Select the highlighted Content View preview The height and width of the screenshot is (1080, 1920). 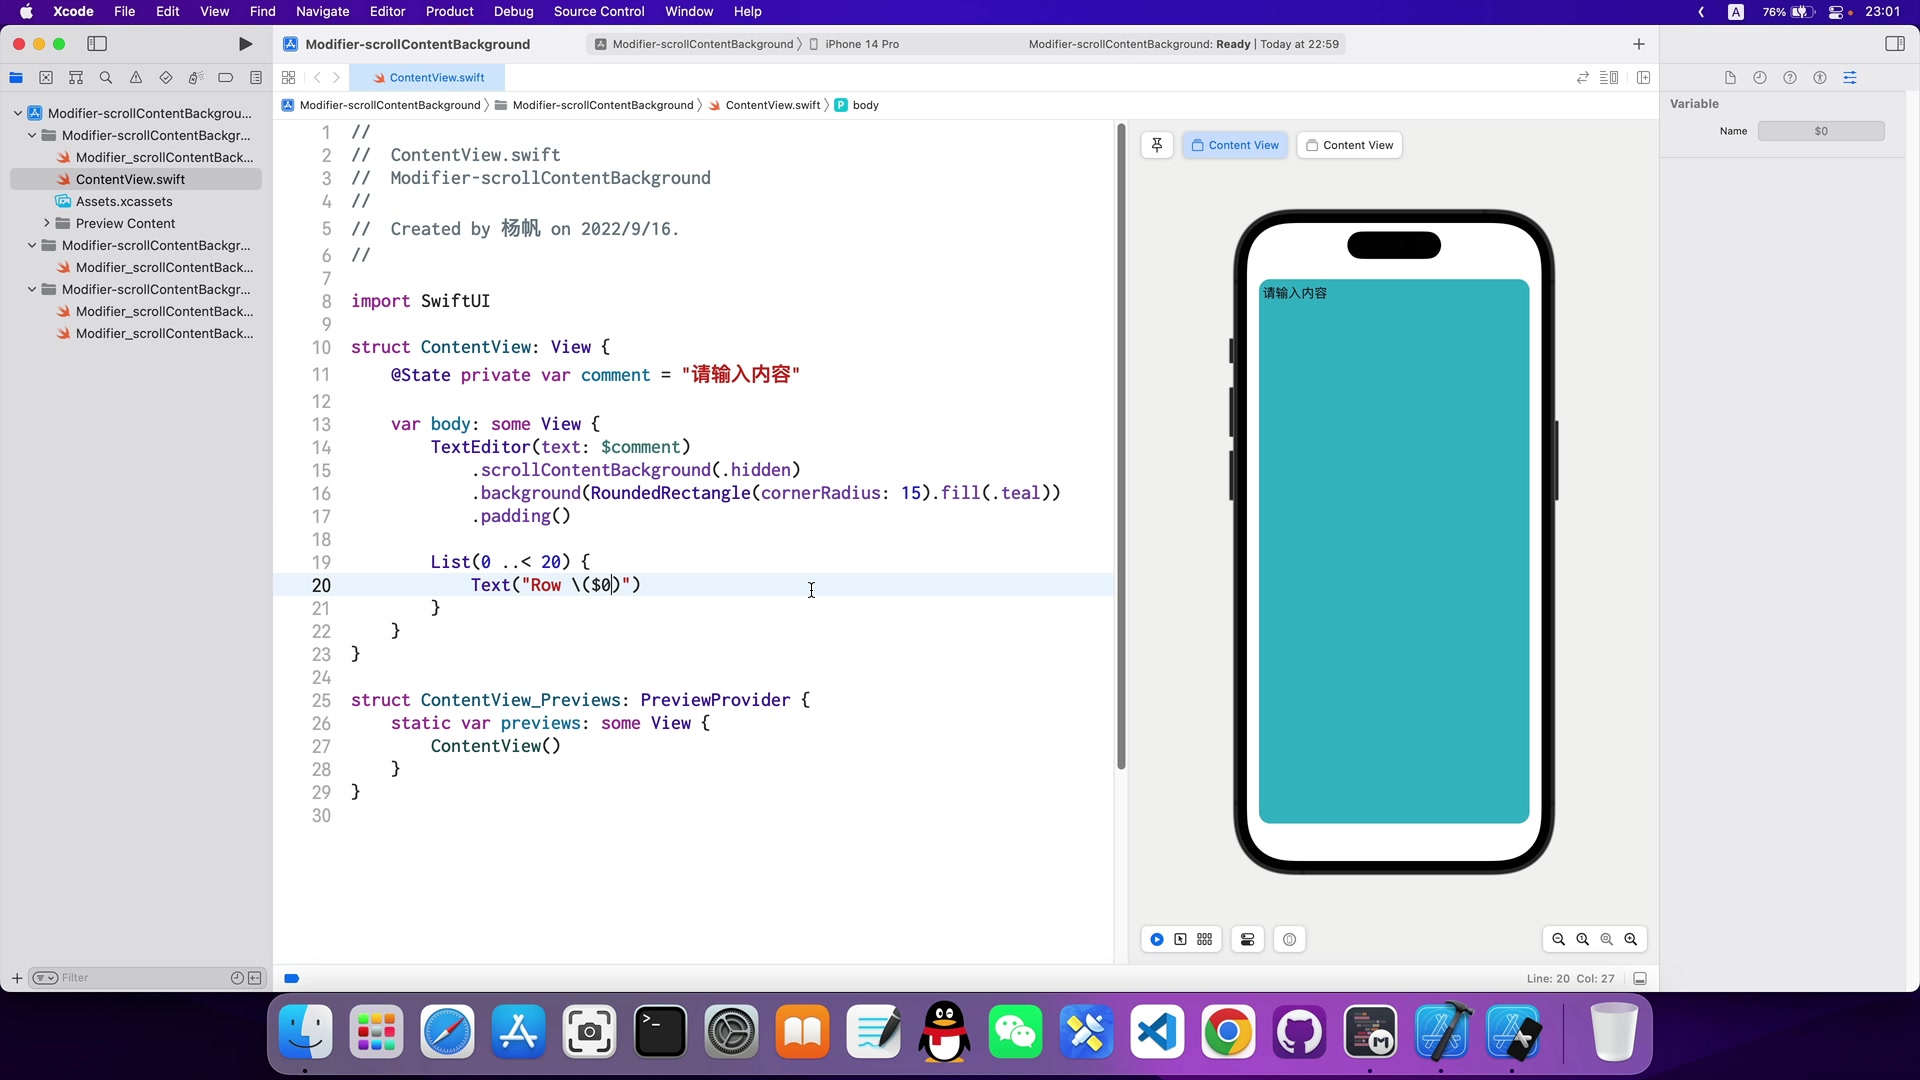click(1235, 145)
